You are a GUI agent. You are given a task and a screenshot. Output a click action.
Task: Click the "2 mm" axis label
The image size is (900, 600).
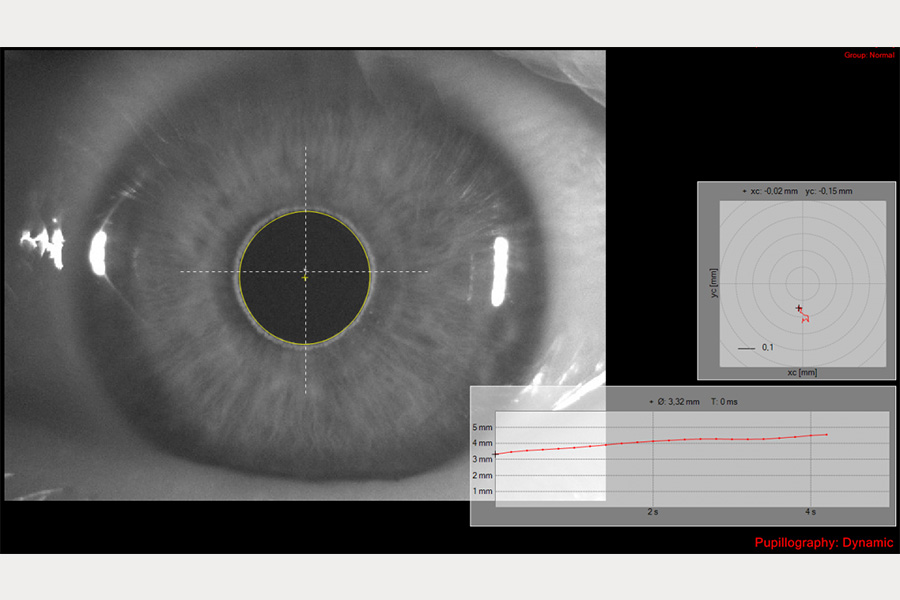coord(482,475)
